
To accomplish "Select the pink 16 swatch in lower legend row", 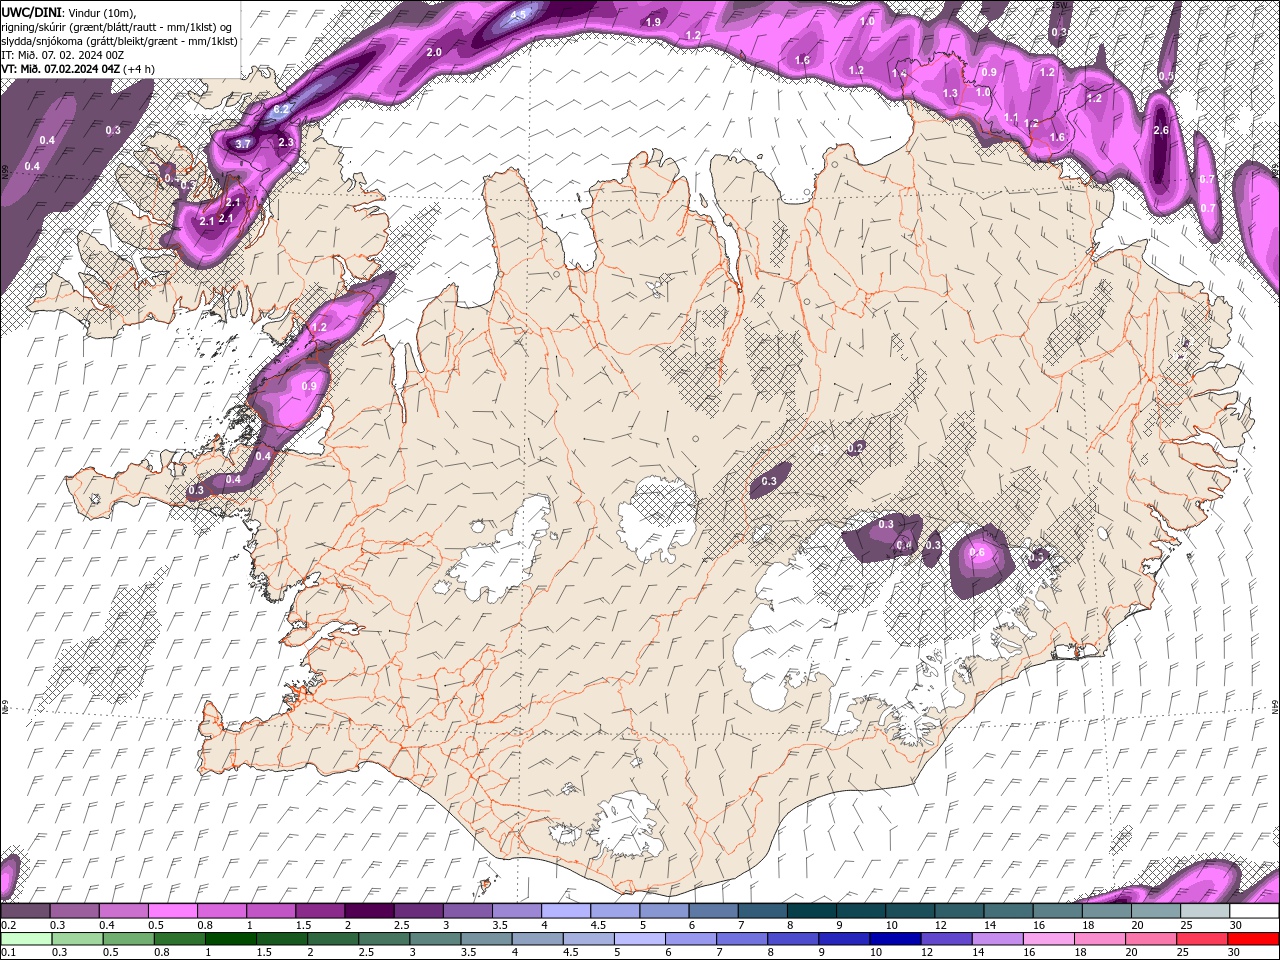I will 1049,939.
